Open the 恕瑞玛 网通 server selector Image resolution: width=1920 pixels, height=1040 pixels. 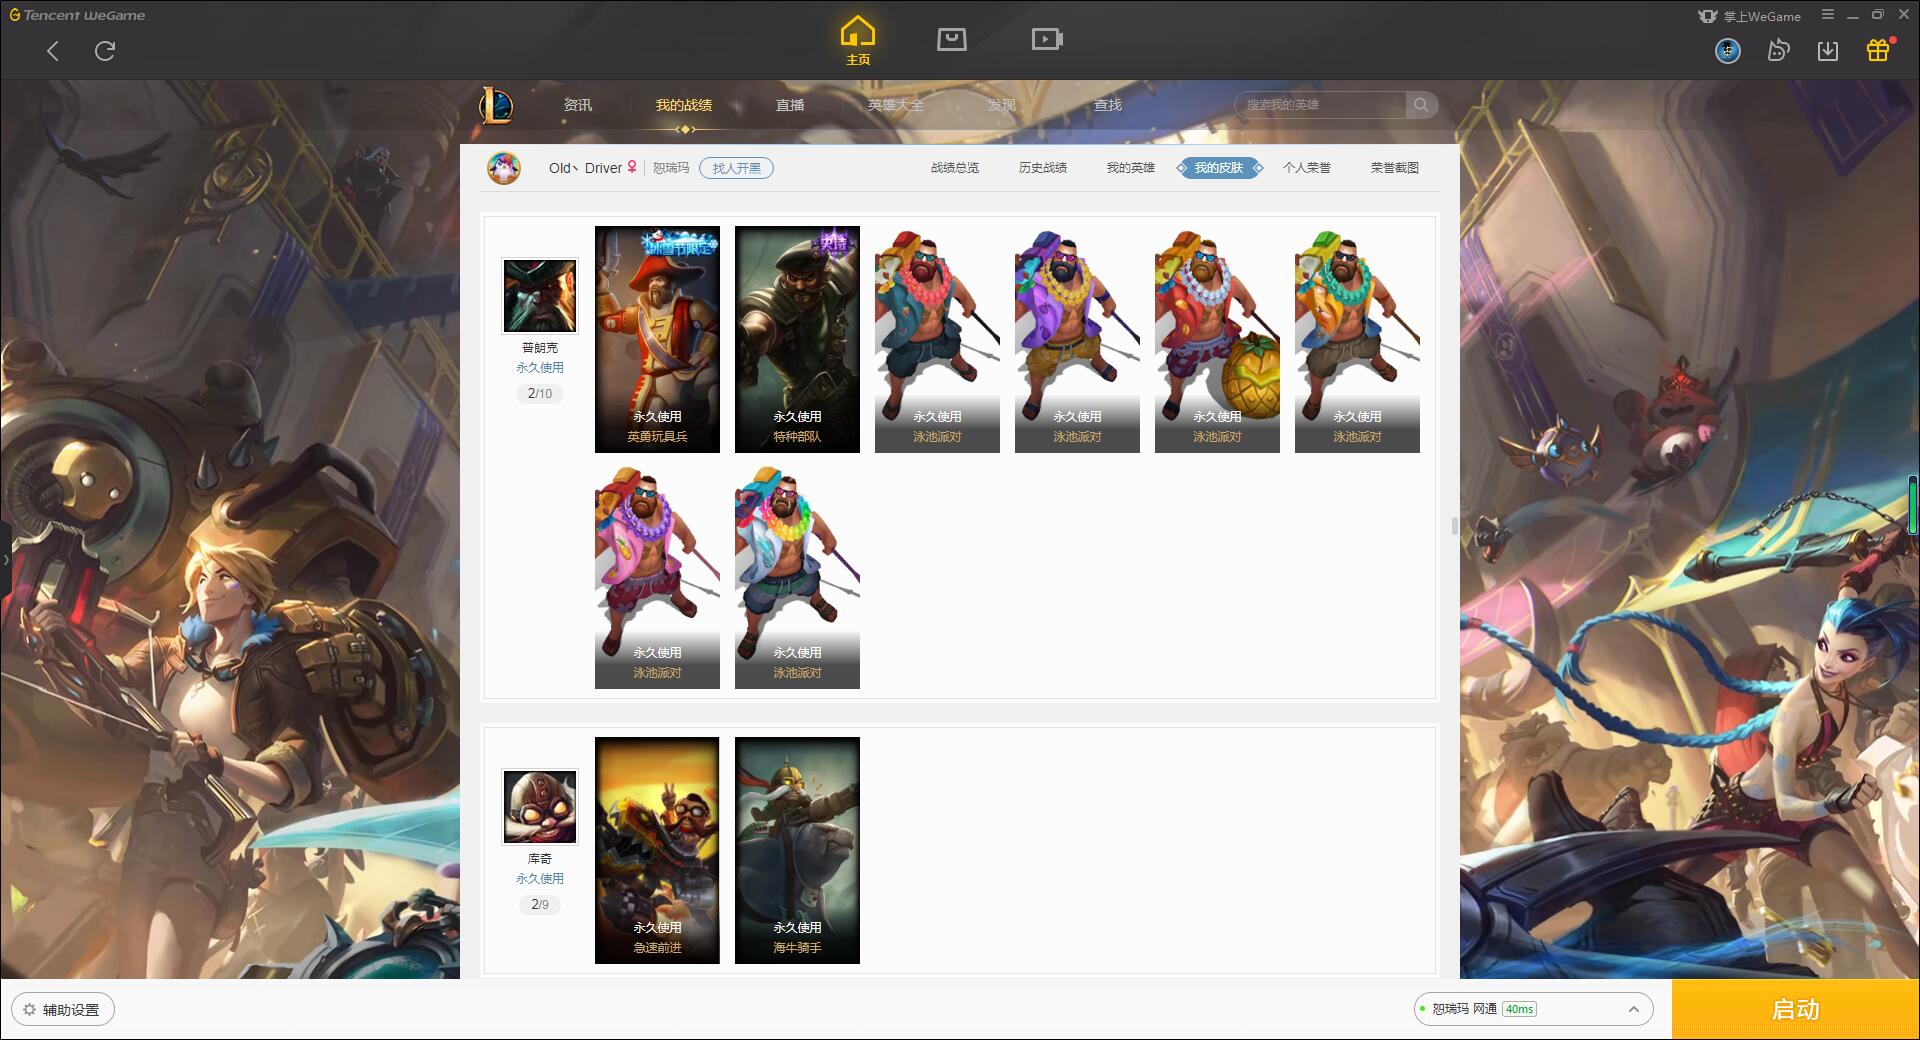point(1533,1009)
